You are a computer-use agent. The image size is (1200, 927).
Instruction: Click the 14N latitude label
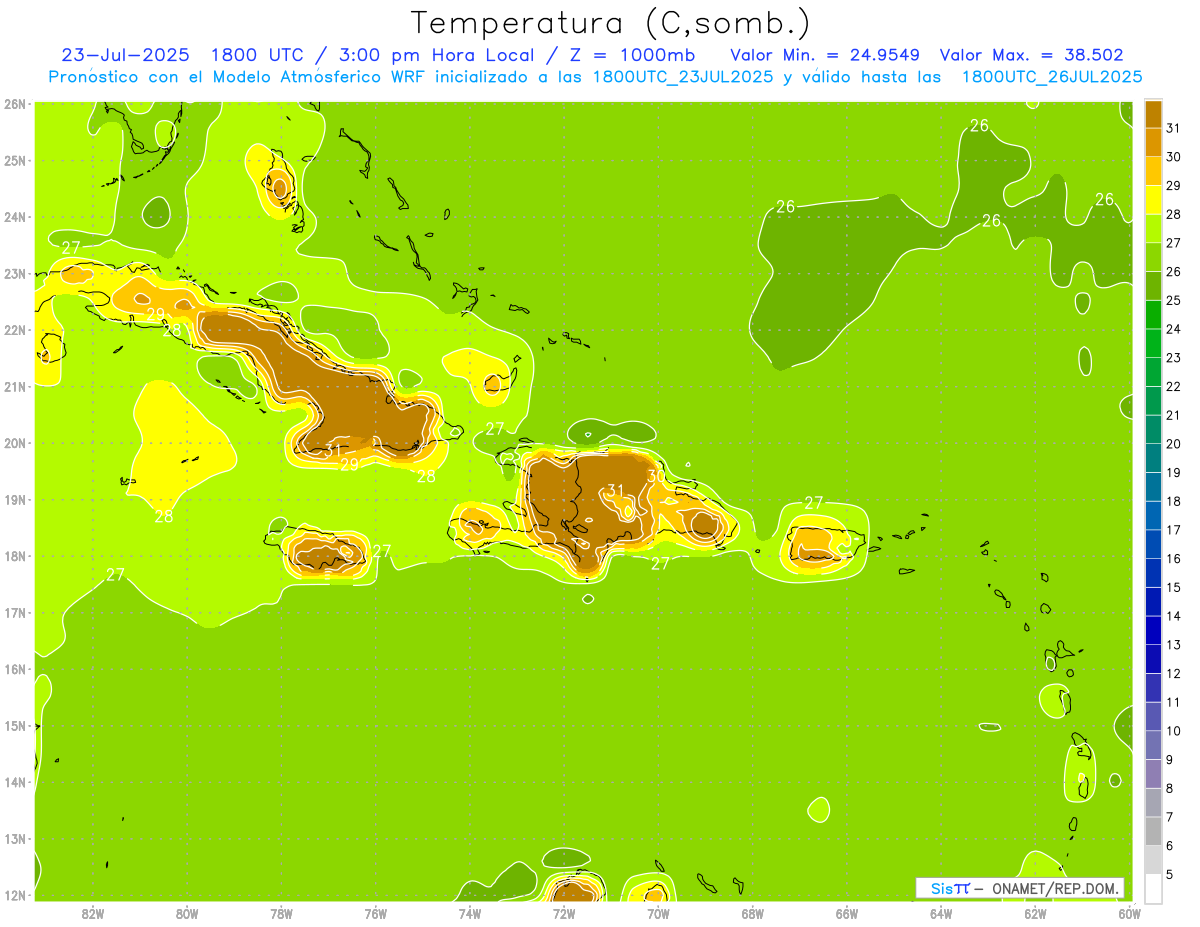[15, 782]
